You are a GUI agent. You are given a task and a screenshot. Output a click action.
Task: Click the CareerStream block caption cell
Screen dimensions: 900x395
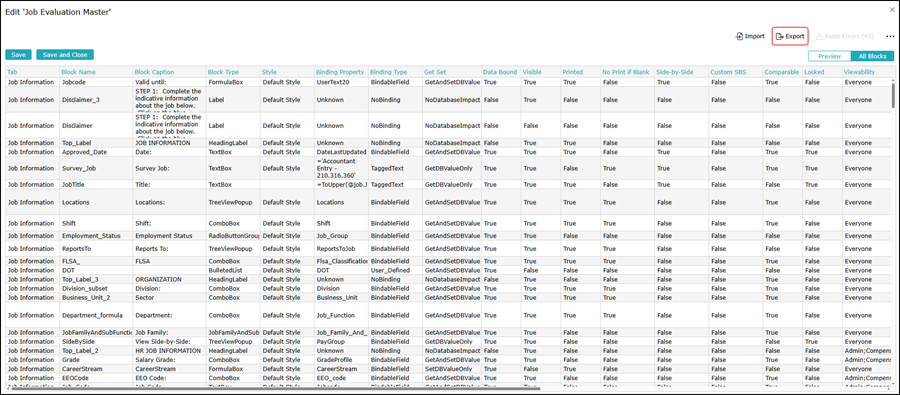tap(169, 369)
